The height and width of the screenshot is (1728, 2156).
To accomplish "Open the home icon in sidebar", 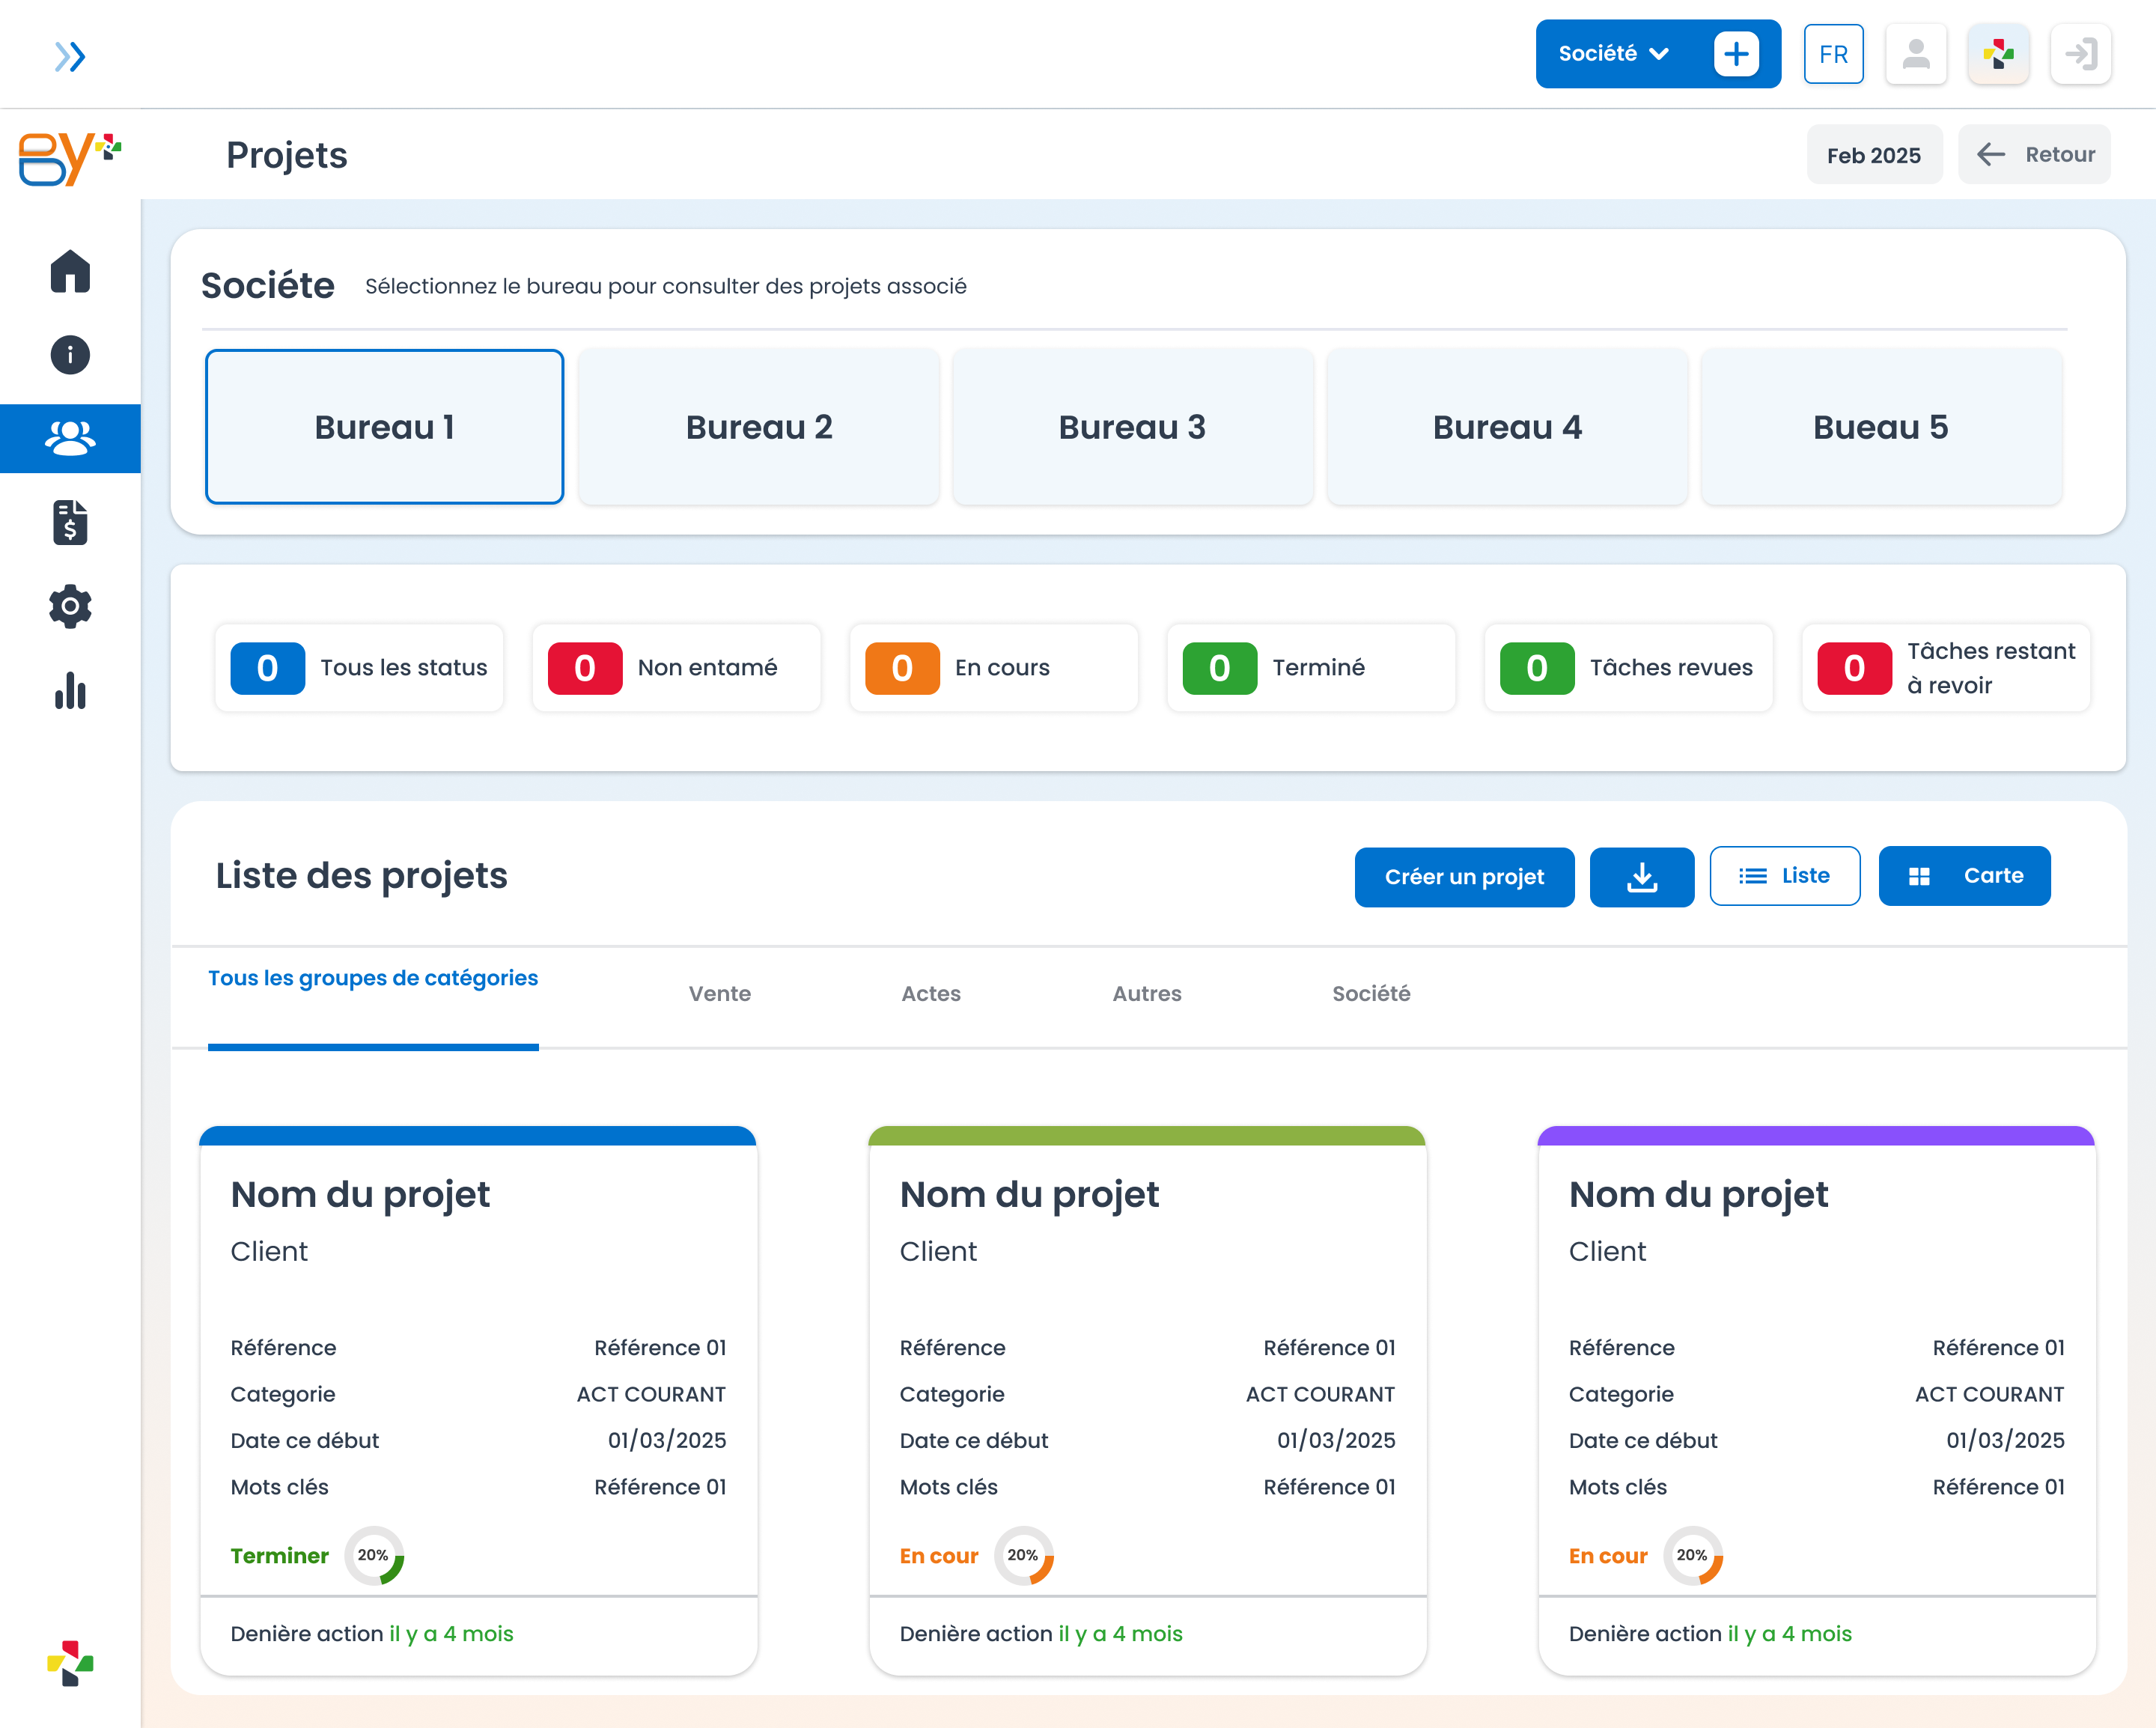I will [70, 271].
